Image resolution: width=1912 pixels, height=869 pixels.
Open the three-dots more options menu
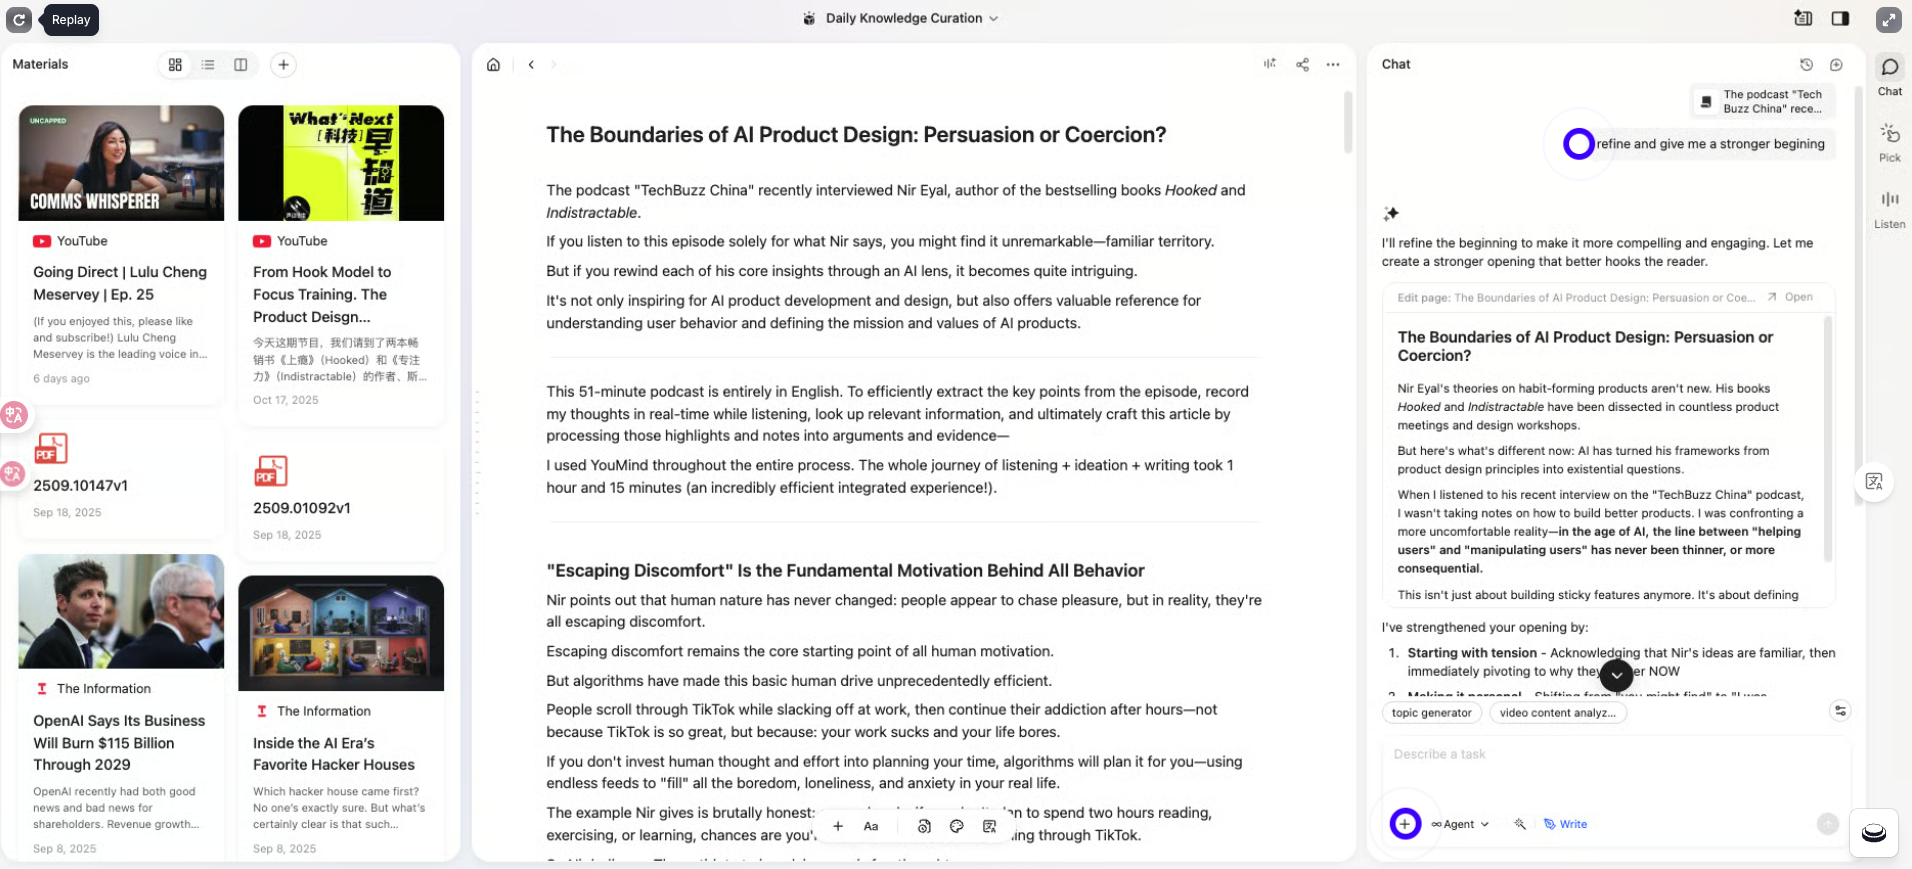1333,65
